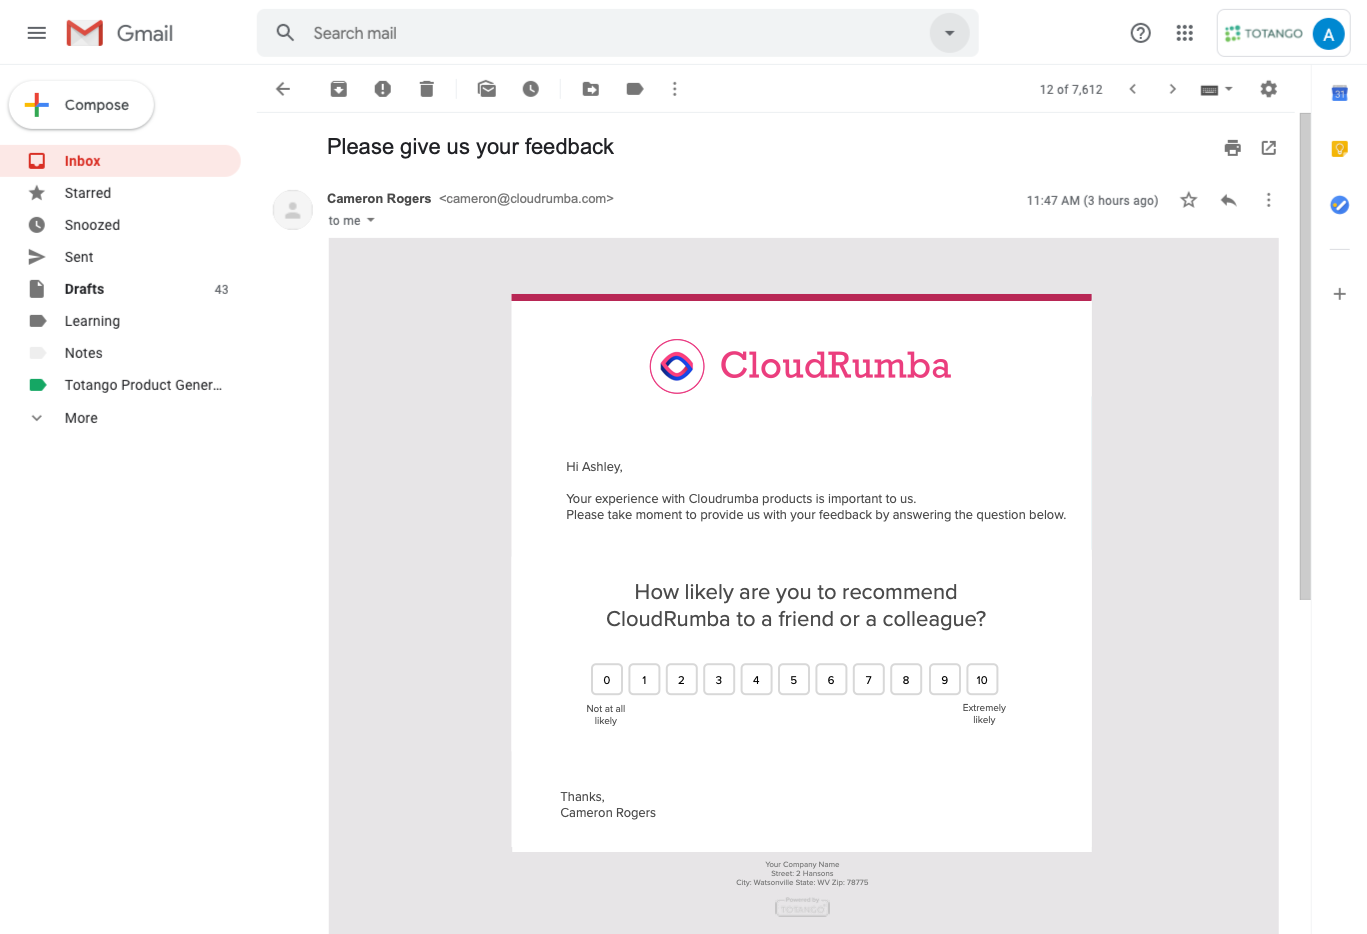Viewport: 1367px width, 934px height.
Task: Go back to inbox arrow
Action: tap(283, 89)
